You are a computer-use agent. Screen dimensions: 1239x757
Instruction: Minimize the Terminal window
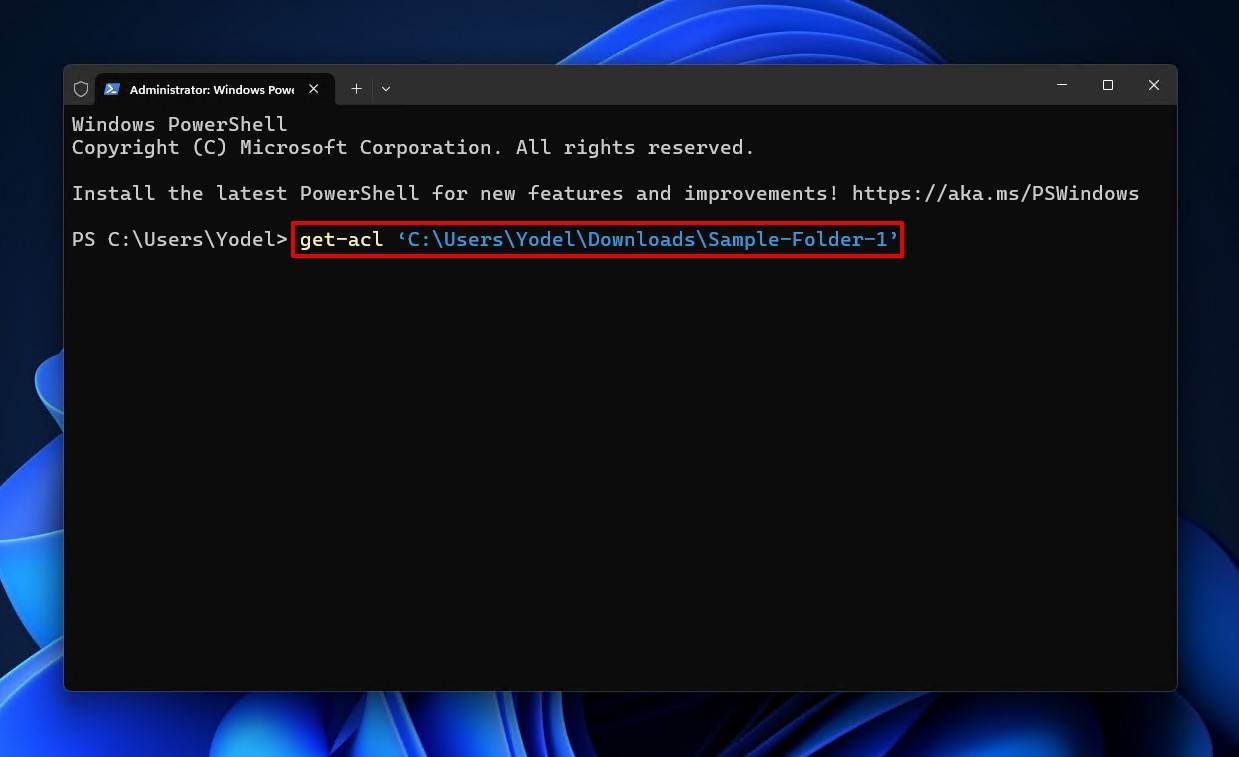click(1062, 86)
